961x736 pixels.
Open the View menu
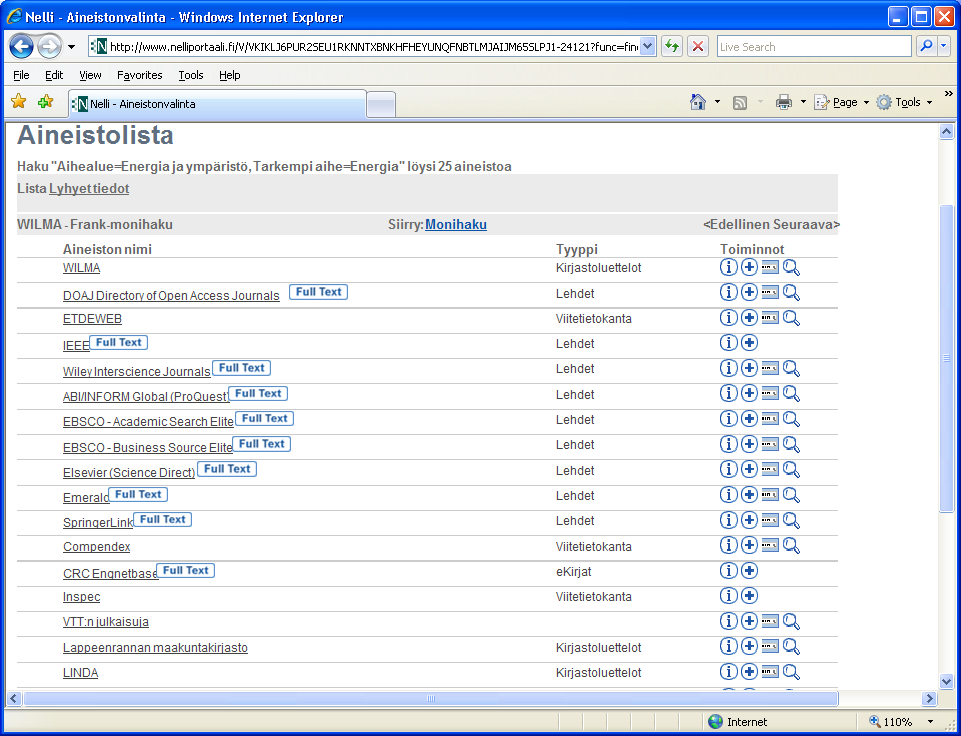90,75
